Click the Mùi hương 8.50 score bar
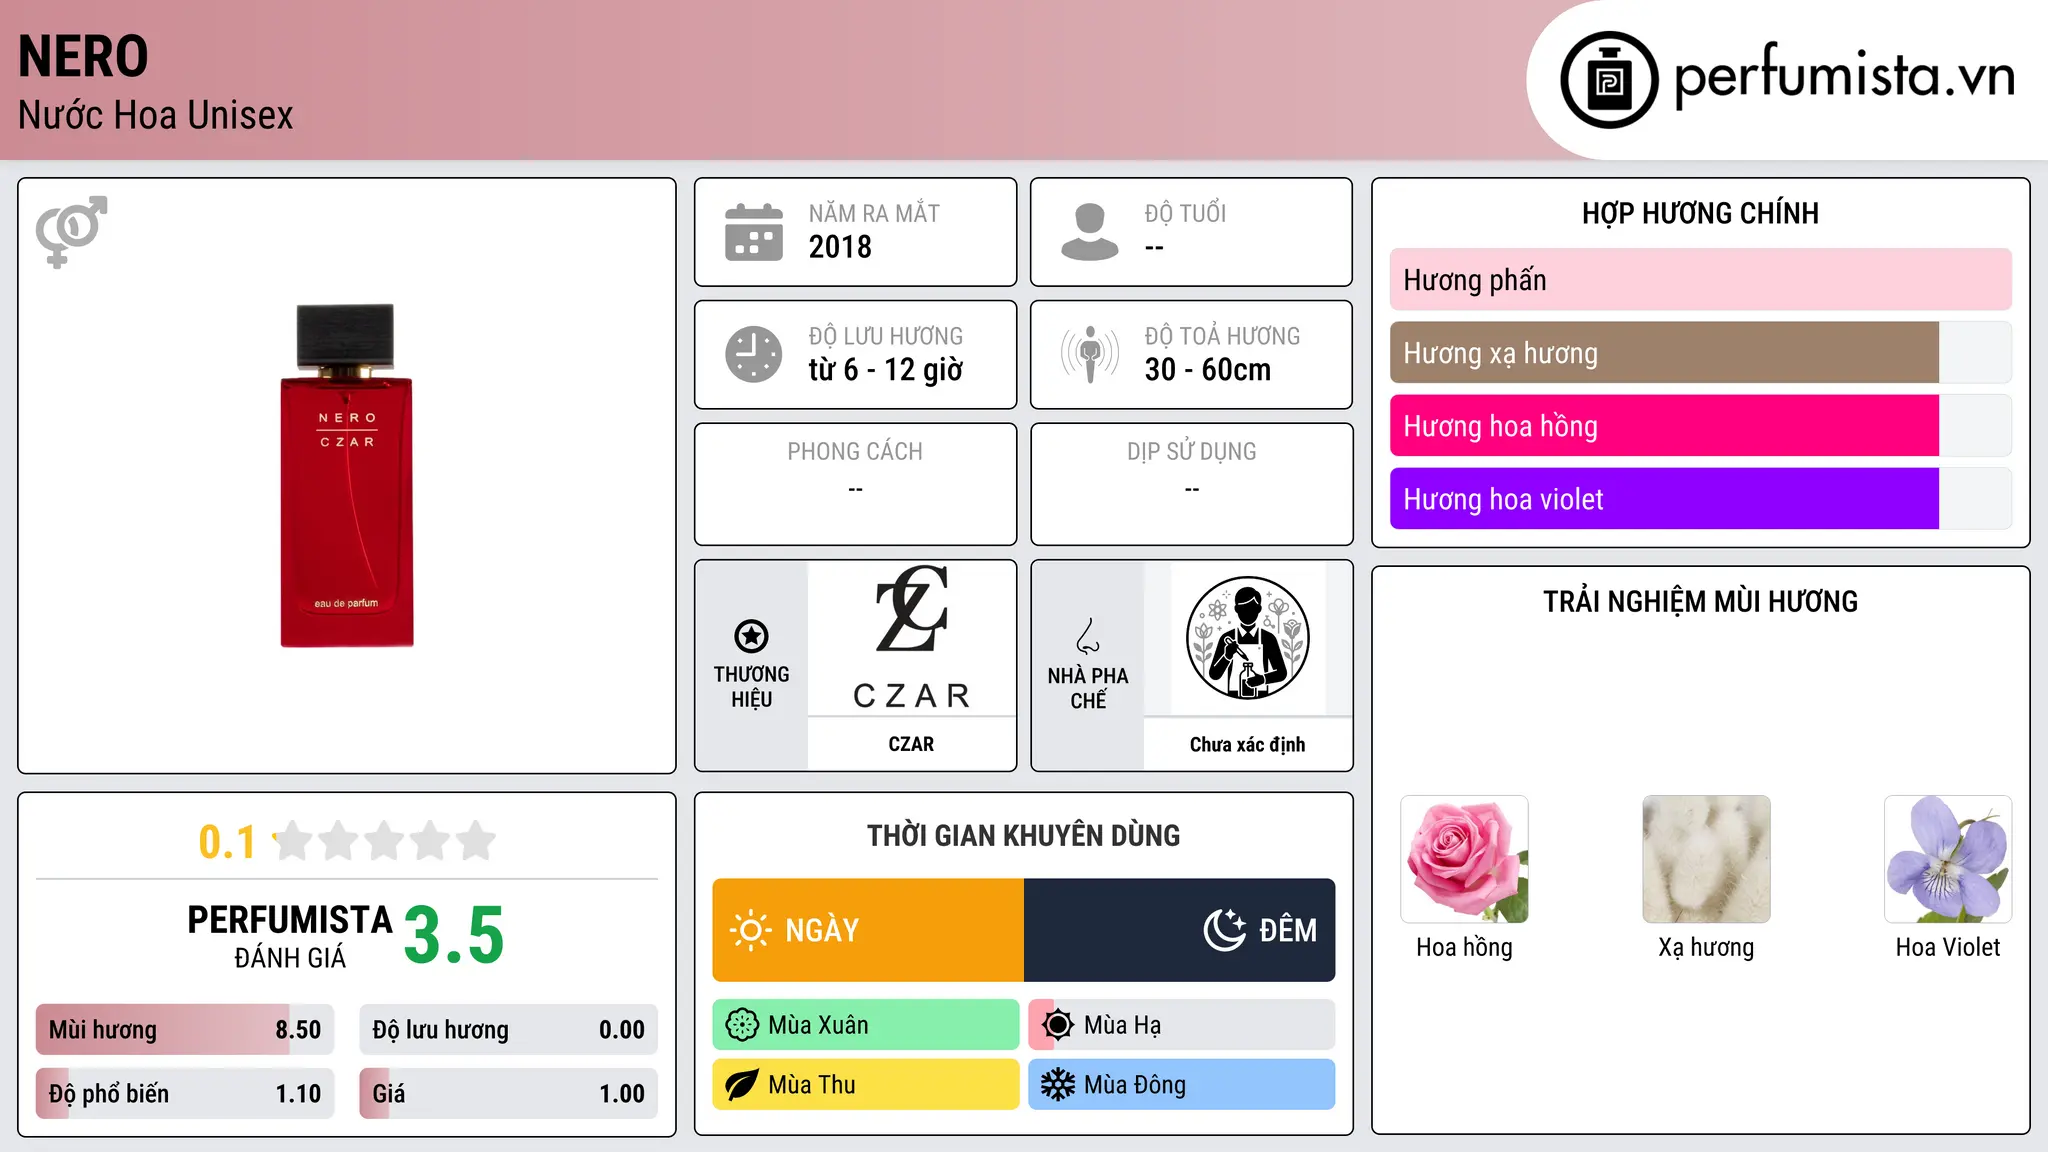2048x1152 pixels. [185, 1030]
